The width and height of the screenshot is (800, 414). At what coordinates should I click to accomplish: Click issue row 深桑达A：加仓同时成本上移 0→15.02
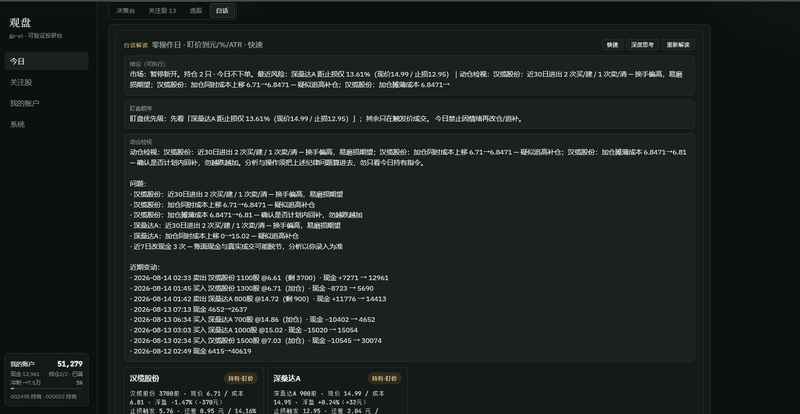214,236
